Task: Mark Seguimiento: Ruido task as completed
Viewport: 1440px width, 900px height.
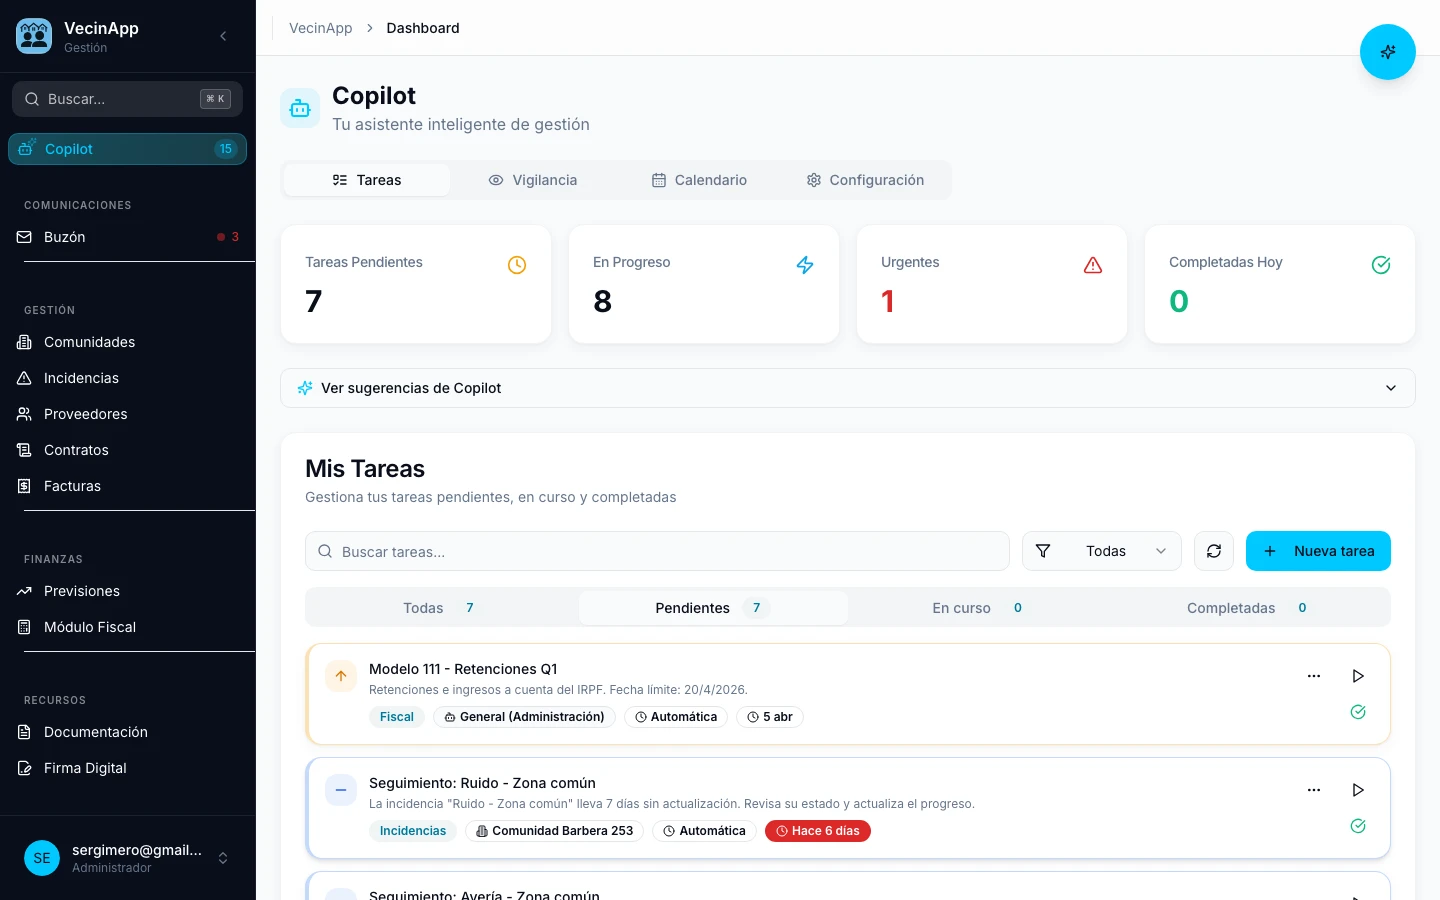Action: point(1358,825)
